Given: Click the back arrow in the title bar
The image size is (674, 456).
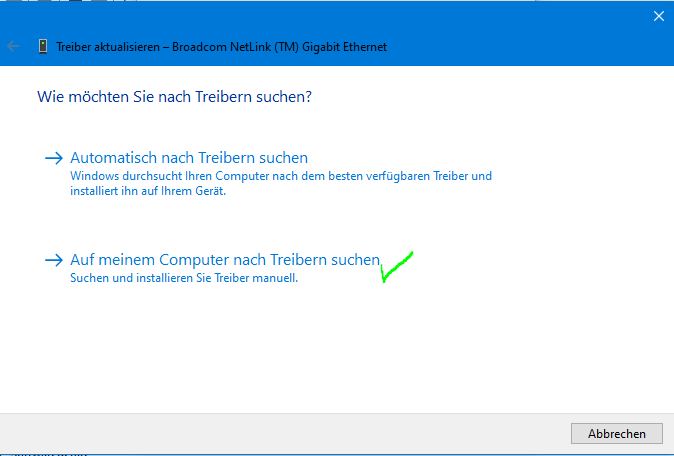Looking at the screenshot, I should pos(13,46).
